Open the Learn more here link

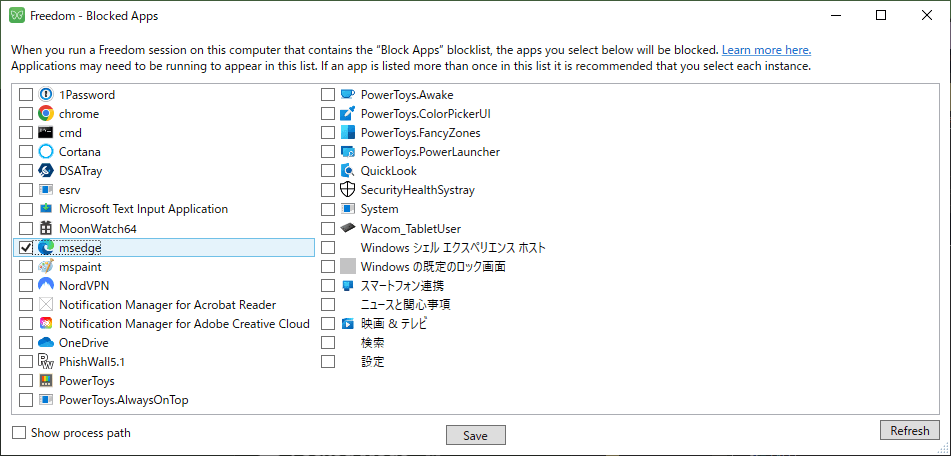tap(766, 50)
